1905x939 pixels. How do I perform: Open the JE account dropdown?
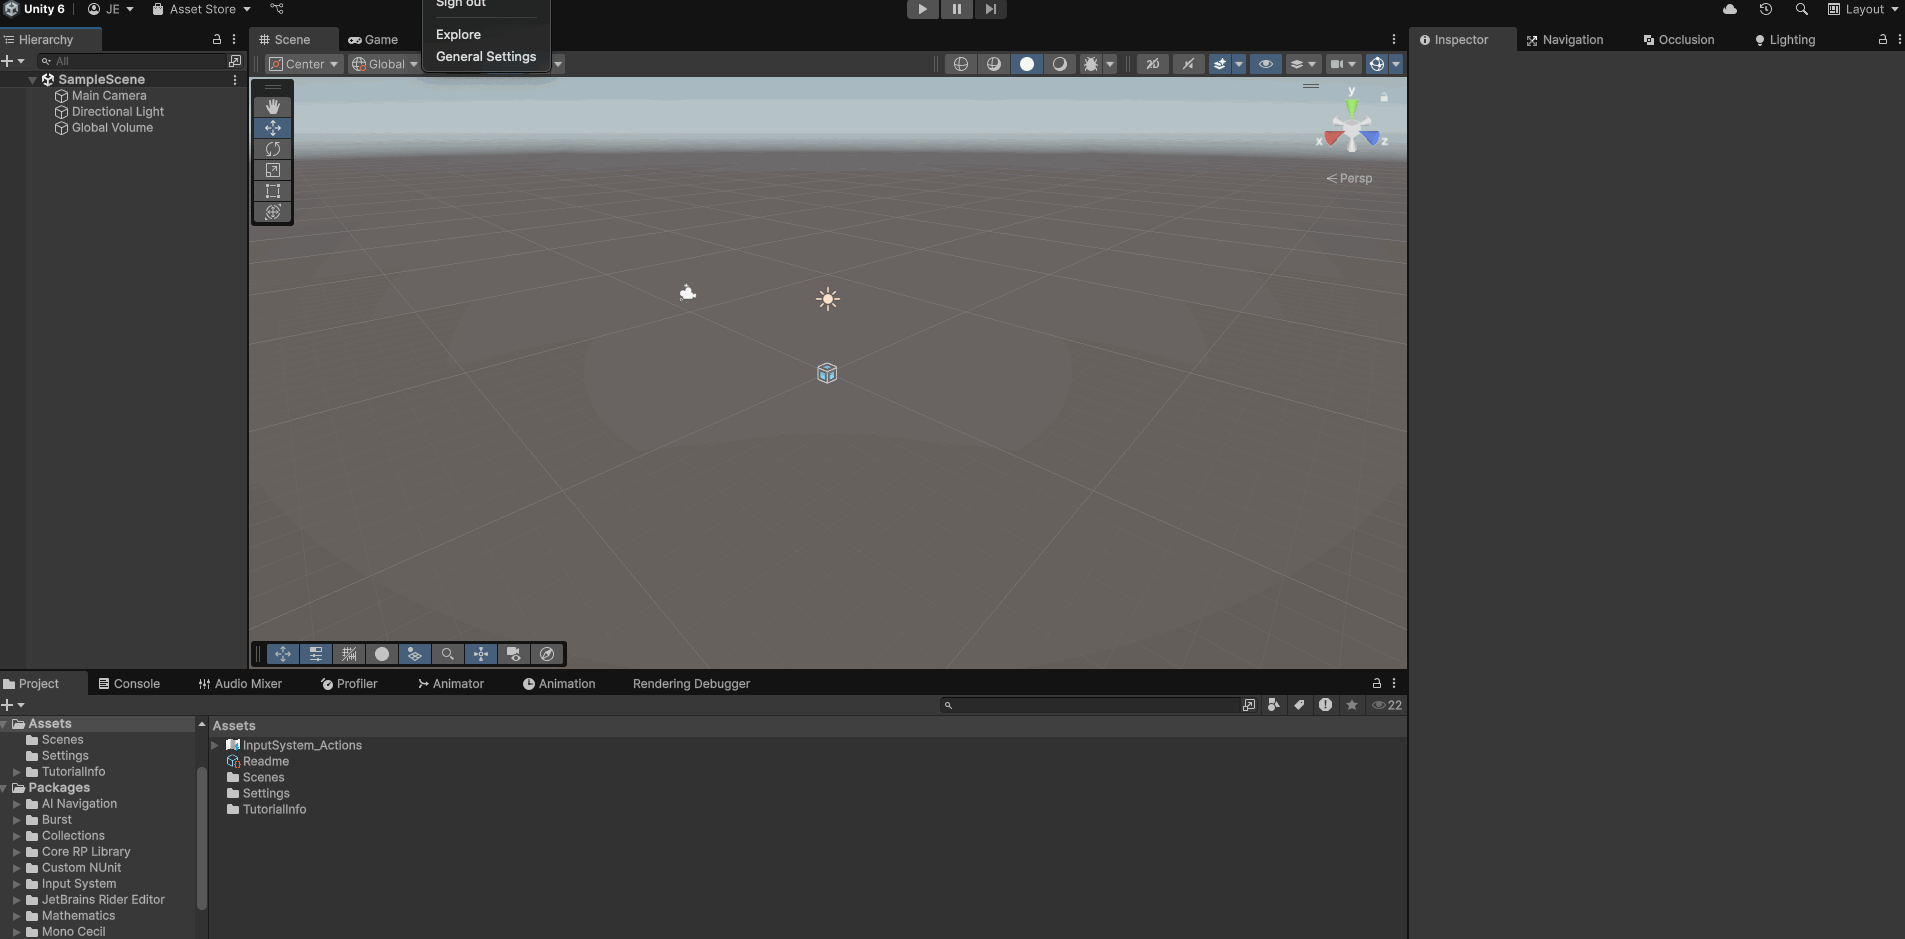111,9
